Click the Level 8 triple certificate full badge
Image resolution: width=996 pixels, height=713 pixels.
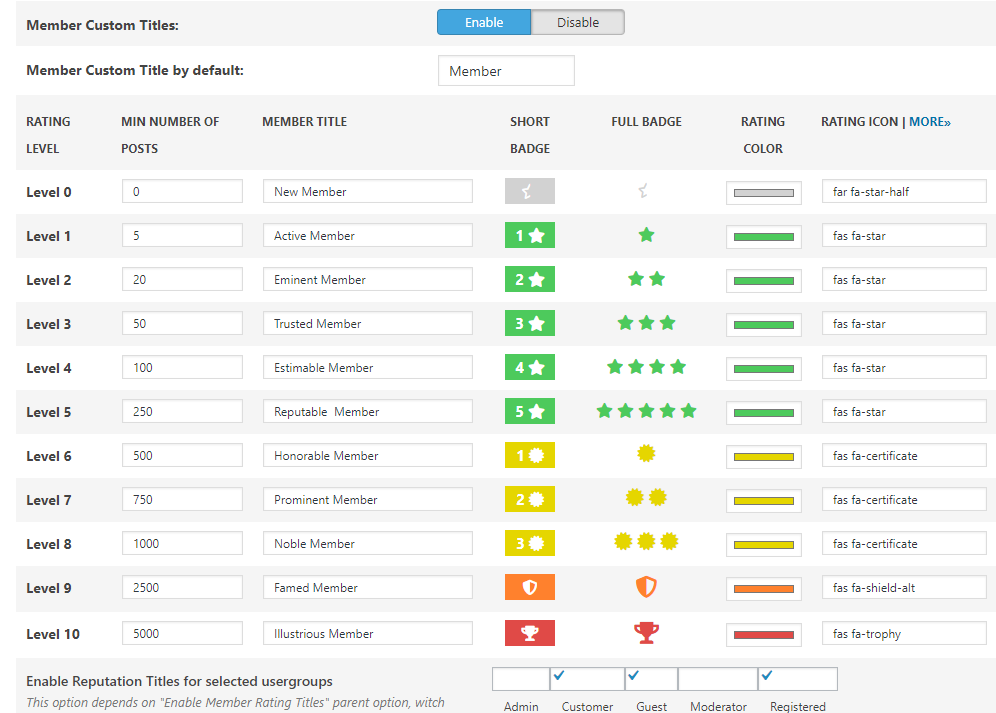tap(646, 542)
